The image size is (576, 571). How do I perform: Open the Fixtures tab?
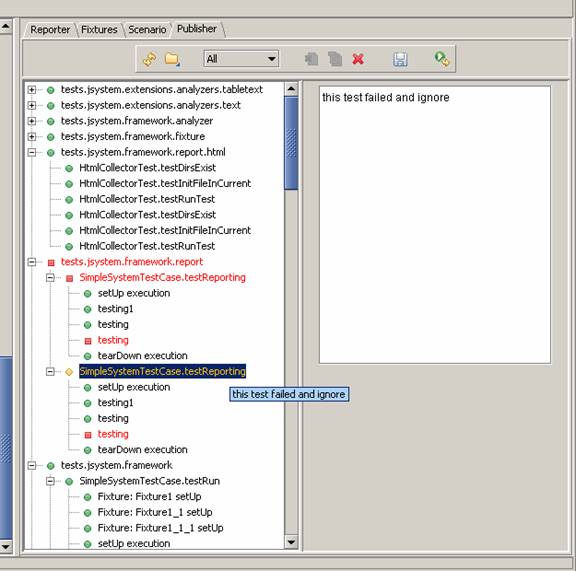[99, 30]
